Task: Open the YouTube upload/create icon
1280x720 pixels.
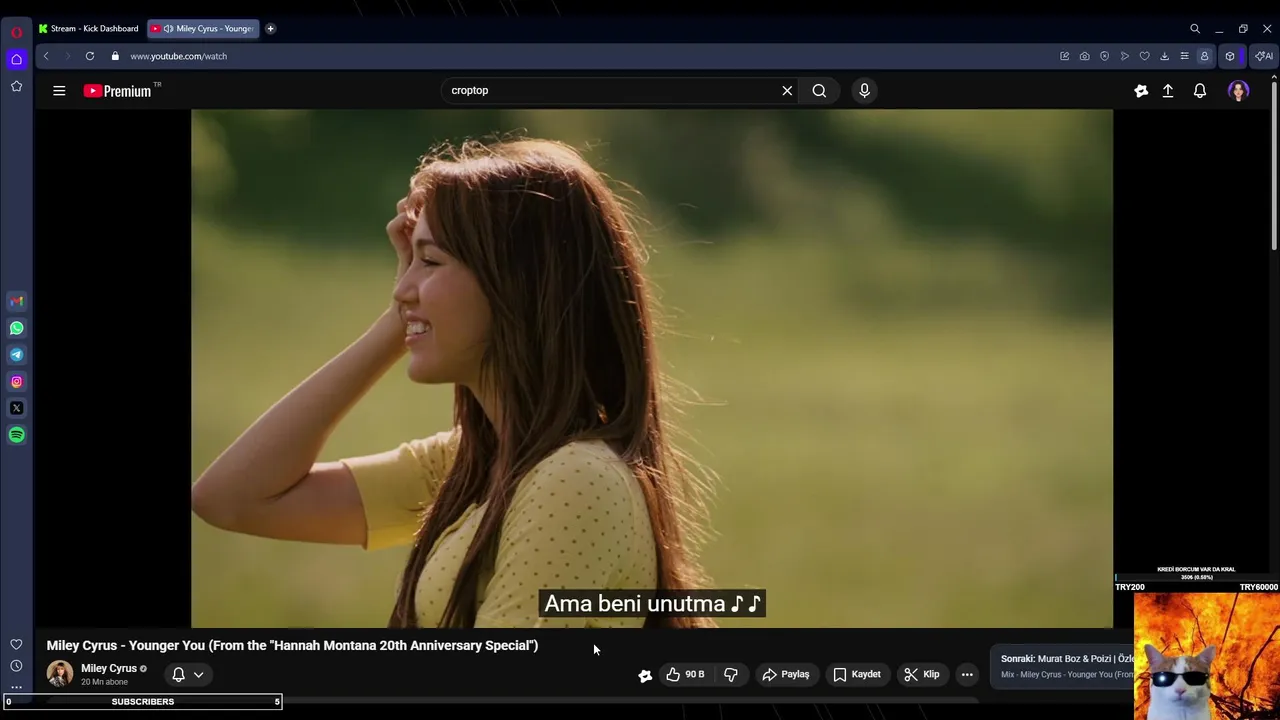Action: point(1168,91)
